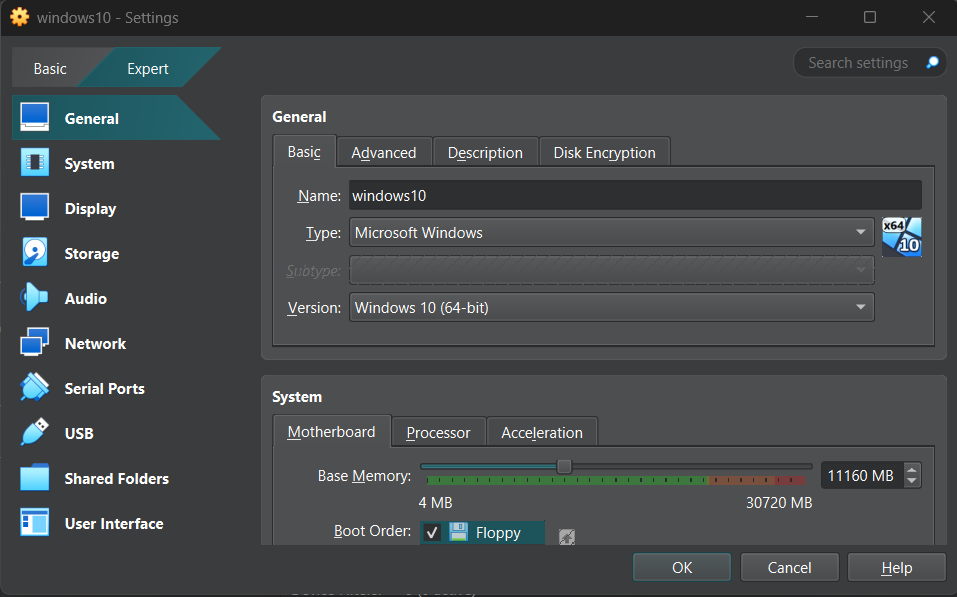
Task: Select the System label in the sidebar
Action: point(90,164)
